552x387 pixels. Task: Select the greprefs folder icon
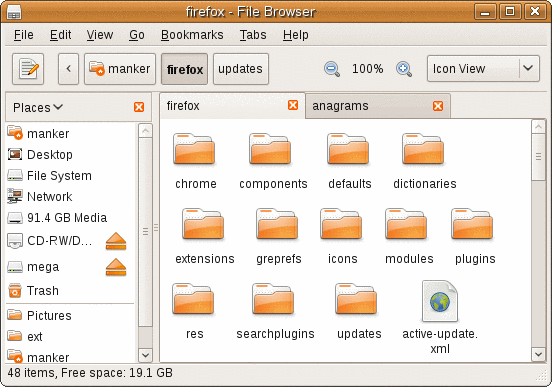(277, 224)
